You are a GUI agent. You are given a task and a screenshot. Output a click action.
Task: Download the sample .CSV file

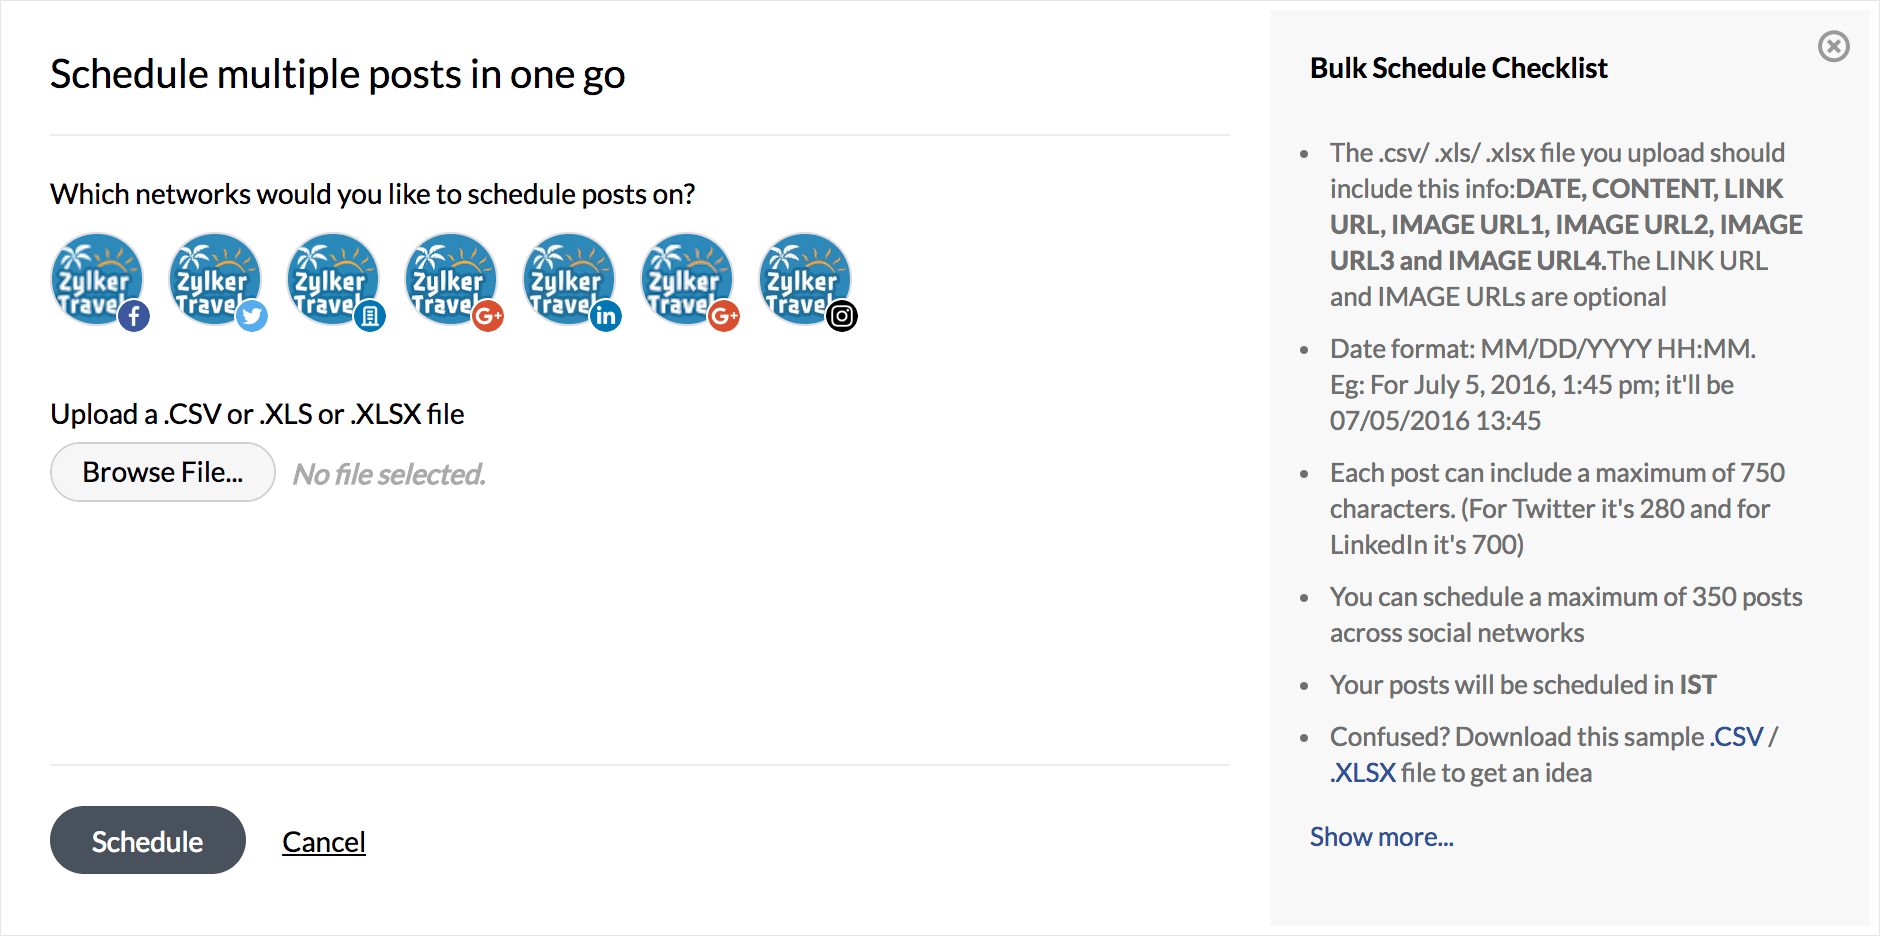point(1737,737)
